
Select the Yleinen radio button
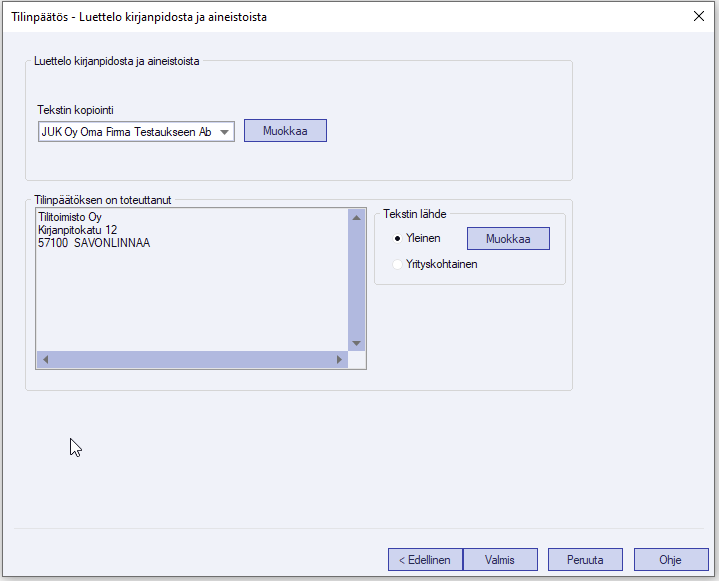pos(398,238)
